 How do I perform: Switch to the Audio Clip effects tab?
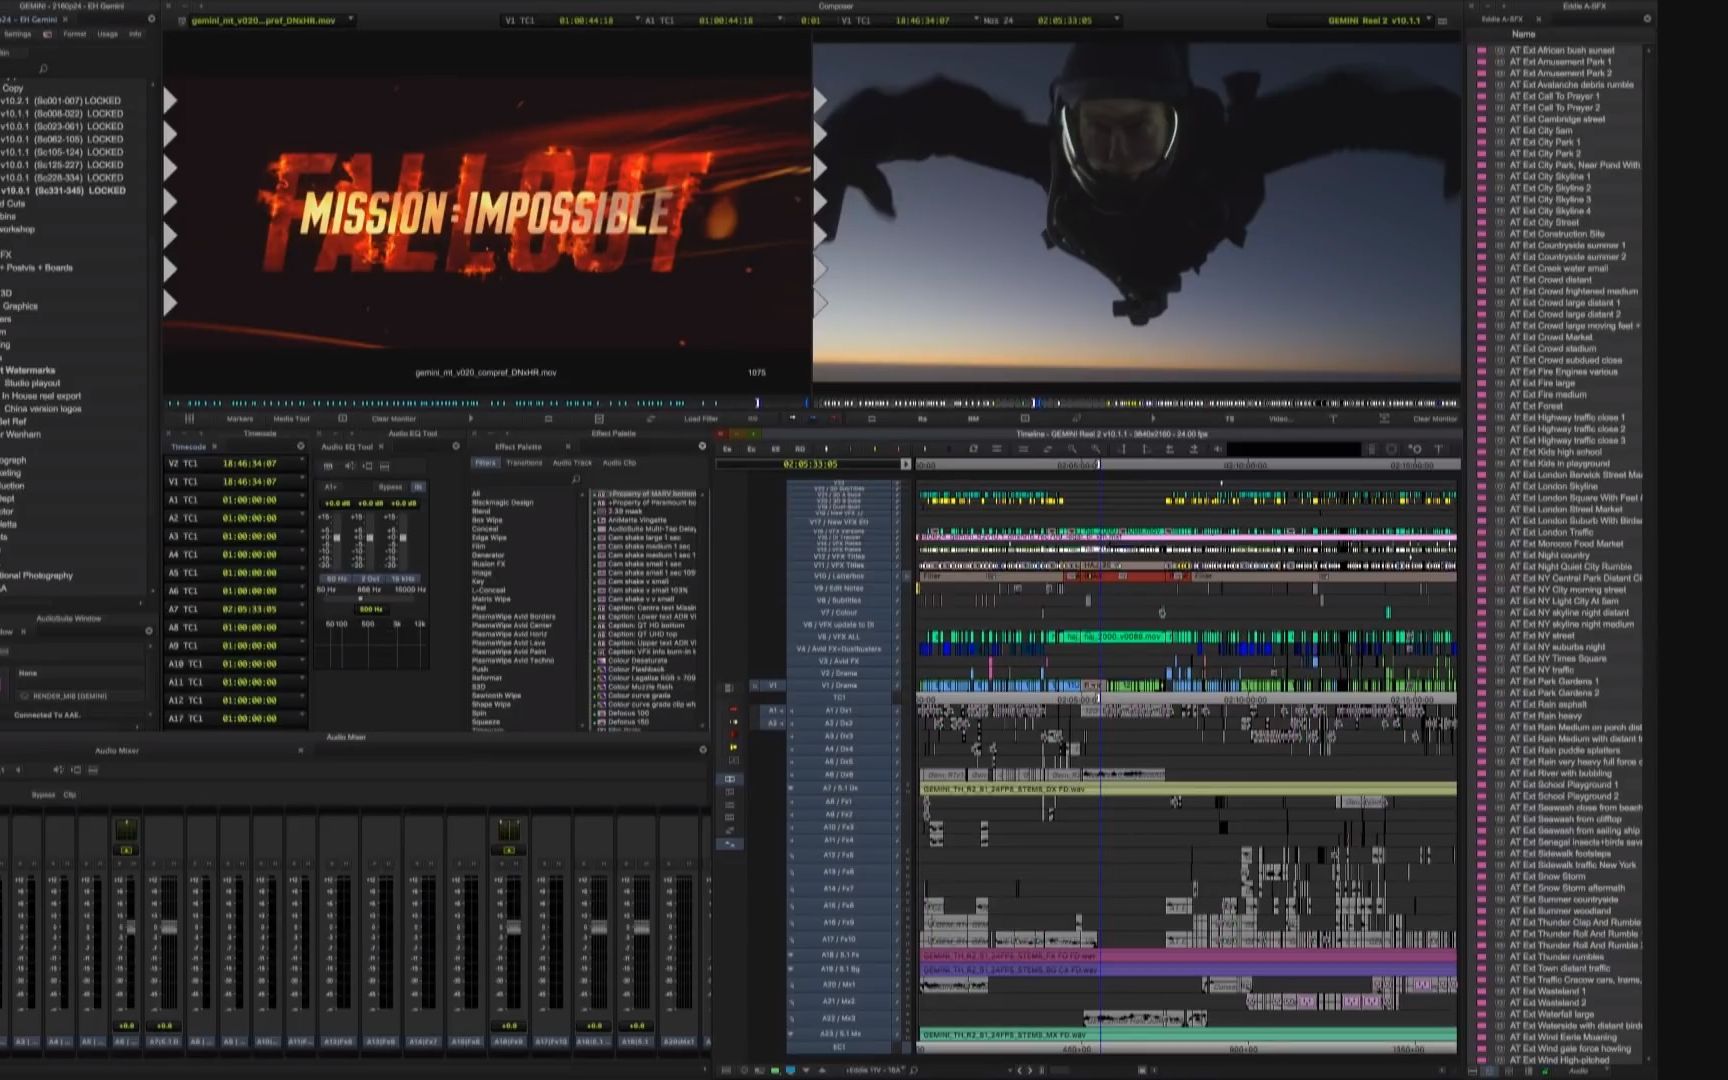619,463
